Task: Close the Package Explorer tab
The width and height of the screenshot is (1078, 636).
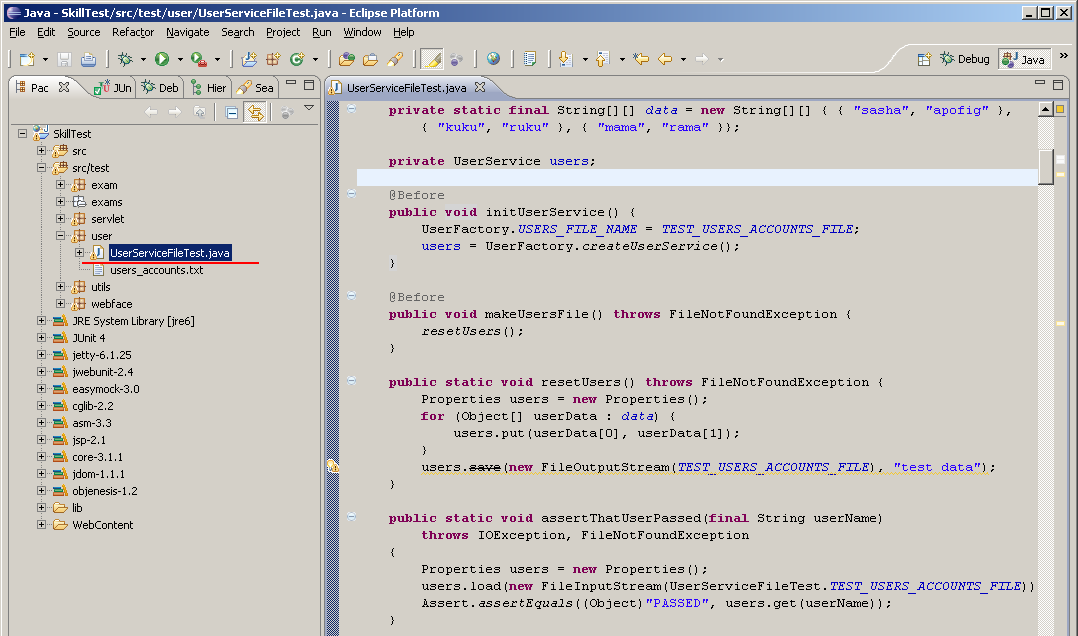Action: pyautogui.click(x=64, y=87)
